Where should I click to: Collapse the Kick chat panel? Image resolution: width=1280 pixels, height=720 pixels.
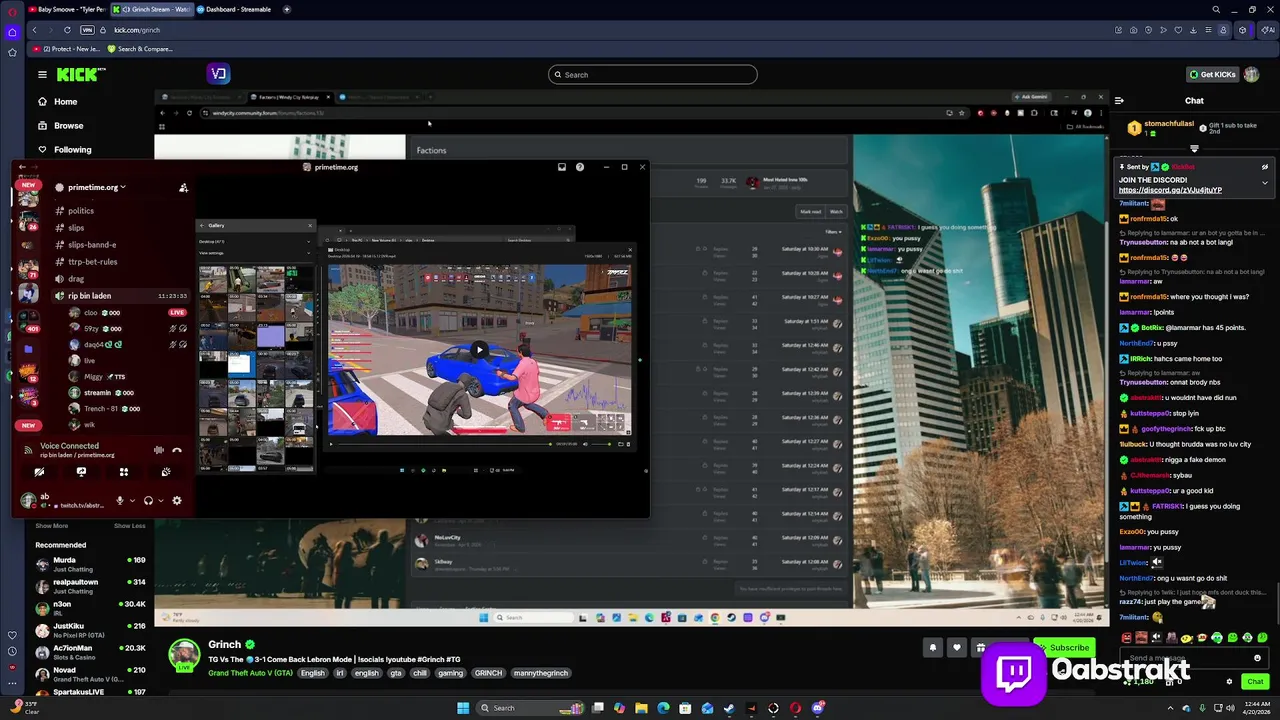pos(1119,100)
